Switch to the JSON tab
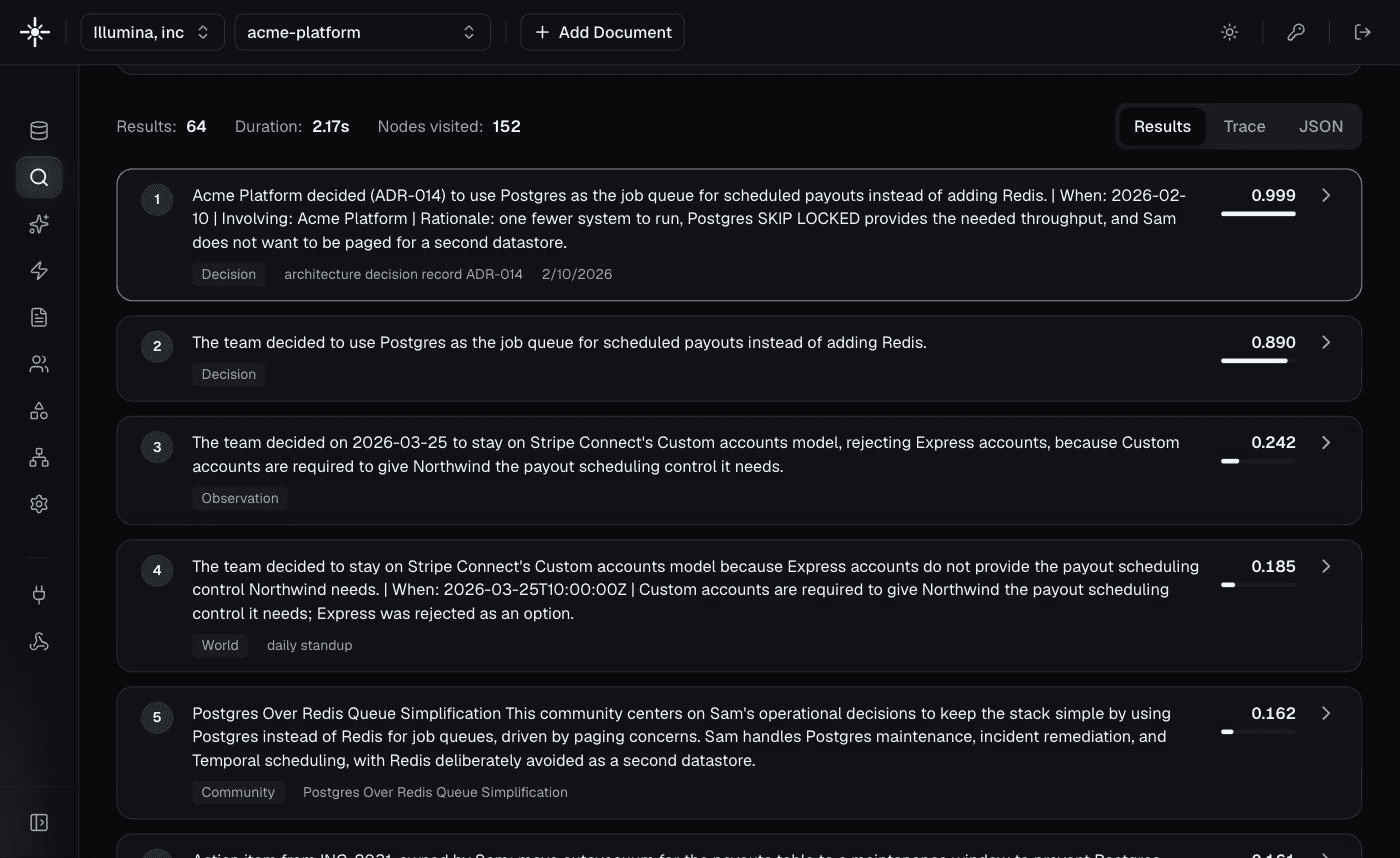This screenshot has width=1400, height=858. [1320, 126]
